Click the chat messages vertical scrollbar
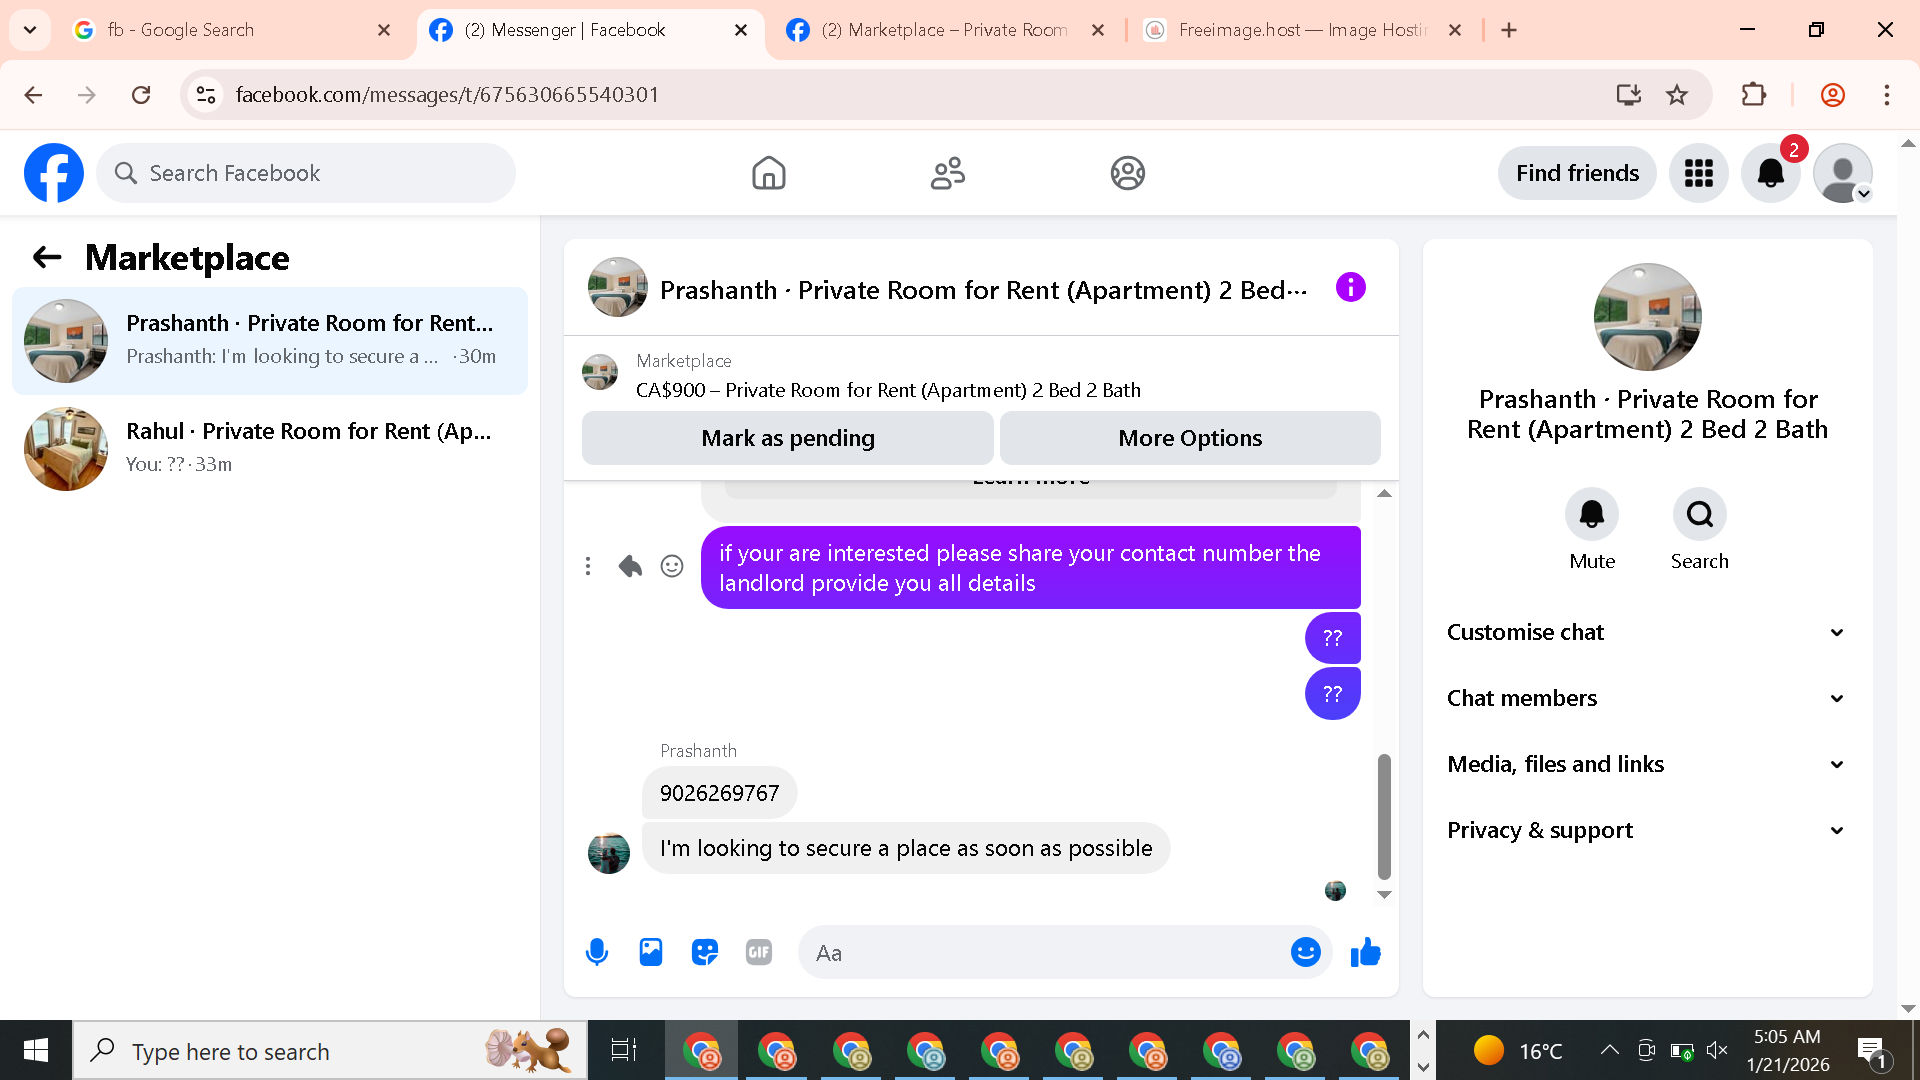1920x1080 pixels. (x=1384, y=815)
